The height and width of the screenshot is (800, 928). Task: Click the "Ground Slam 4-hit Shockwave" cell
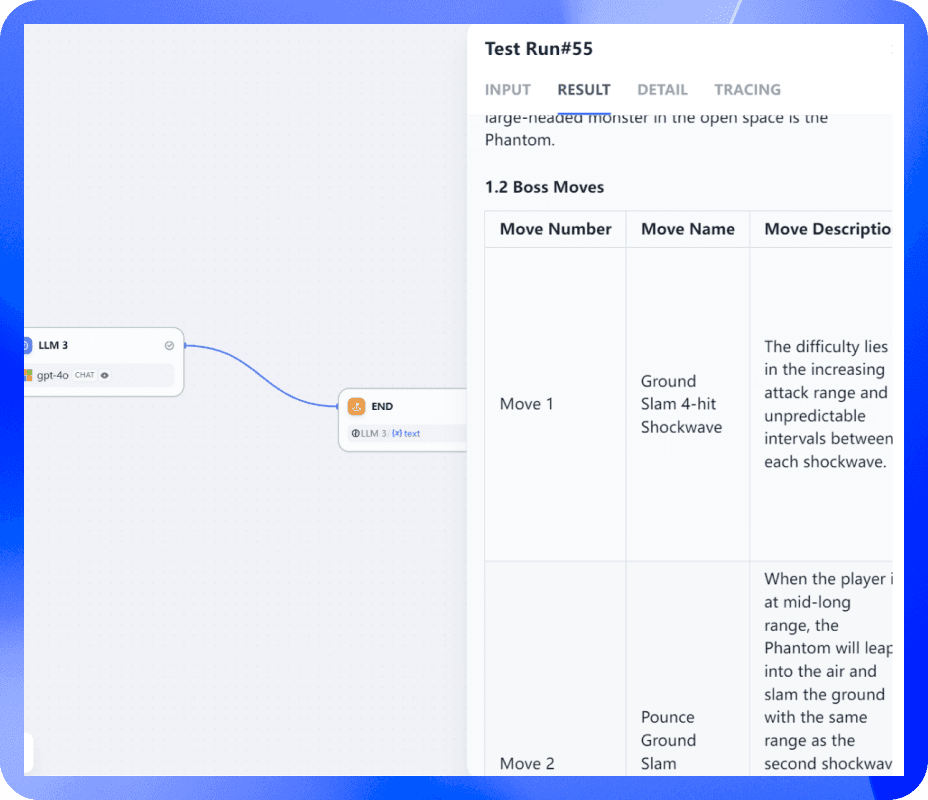point(681,404)
